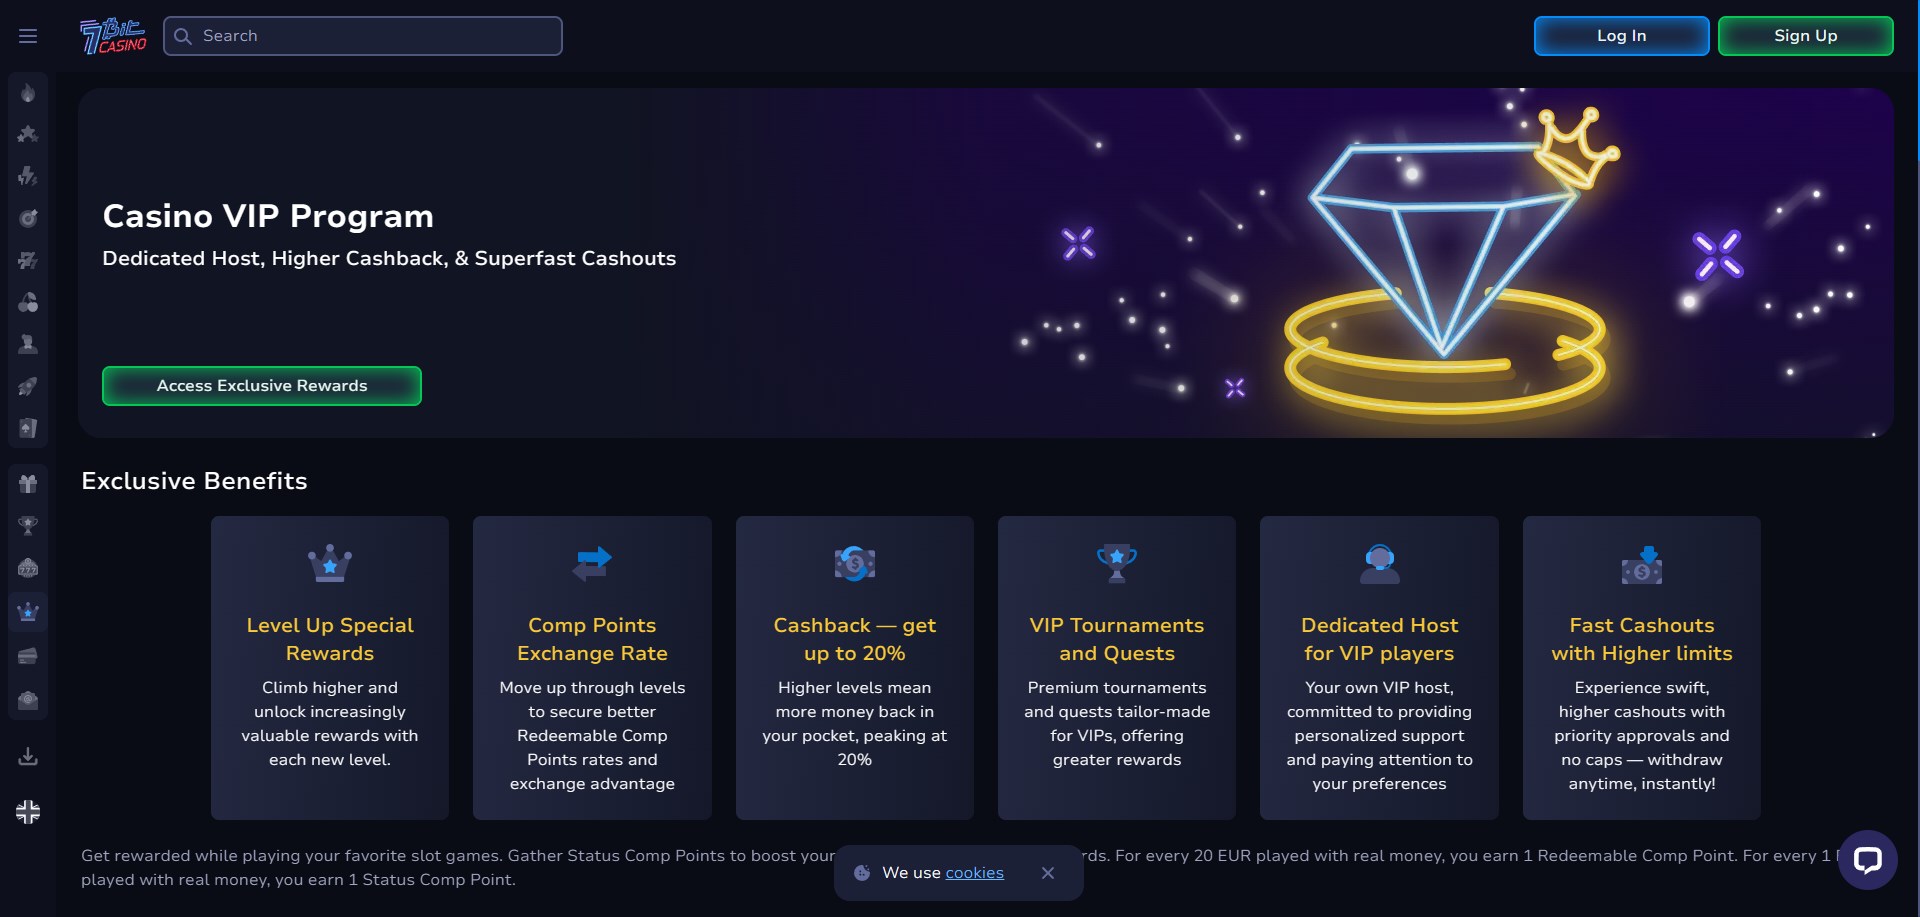1920x917 pixels.
Task: Open the target bullseye sidebar icon
Action: click(x=28, y=218)
